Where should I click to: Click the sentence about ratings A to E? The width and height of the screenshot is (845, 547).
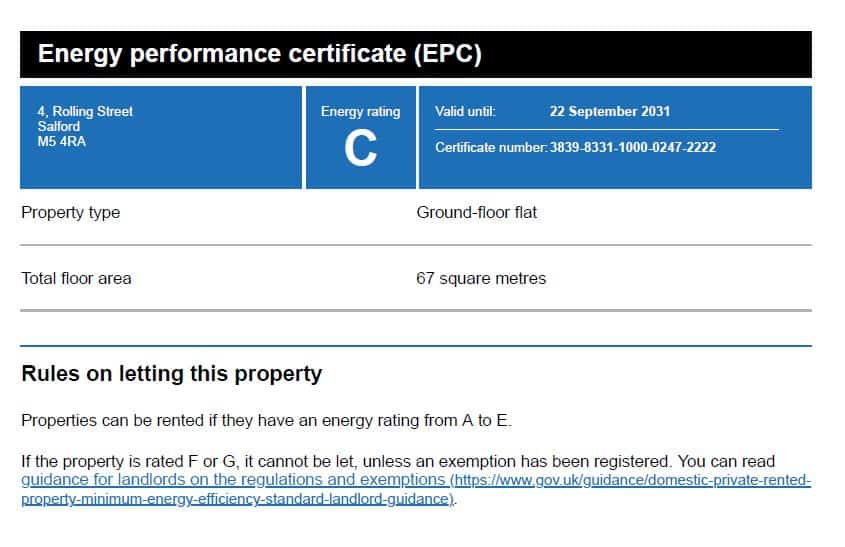tap(266, 420)
